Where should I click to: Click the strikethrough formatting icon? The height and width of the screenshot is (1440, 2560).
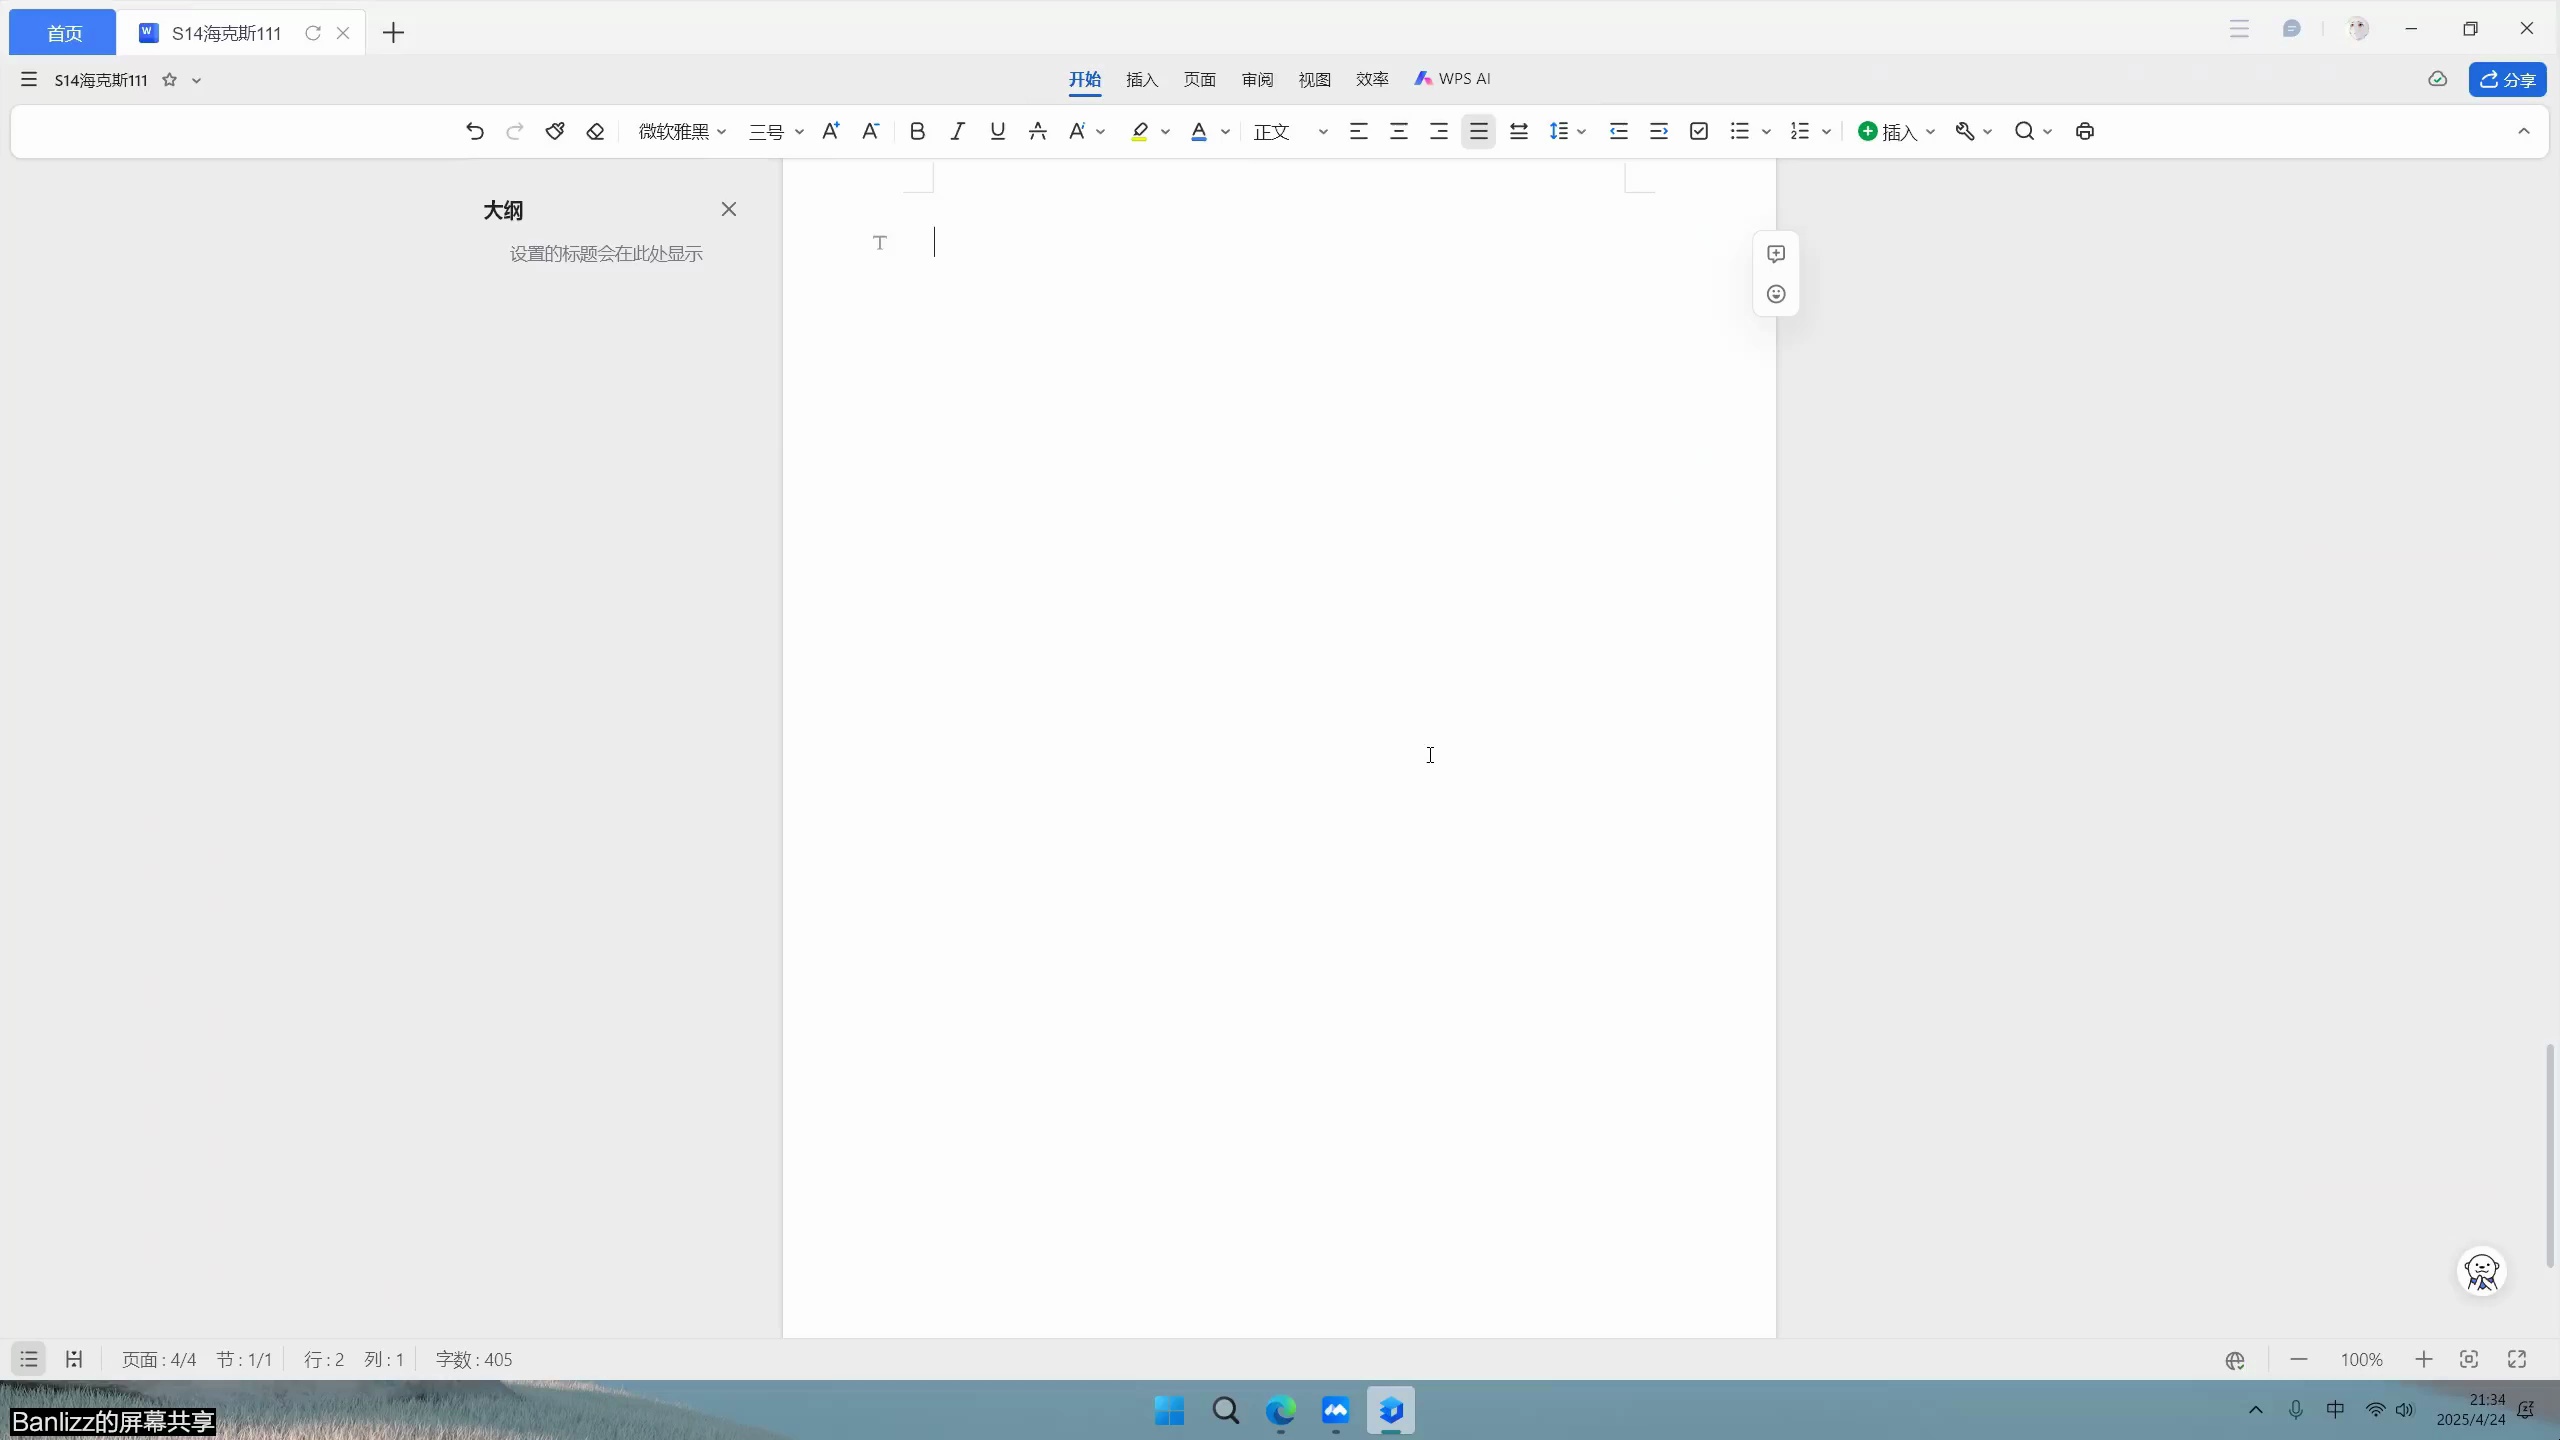click(1038, 131)
